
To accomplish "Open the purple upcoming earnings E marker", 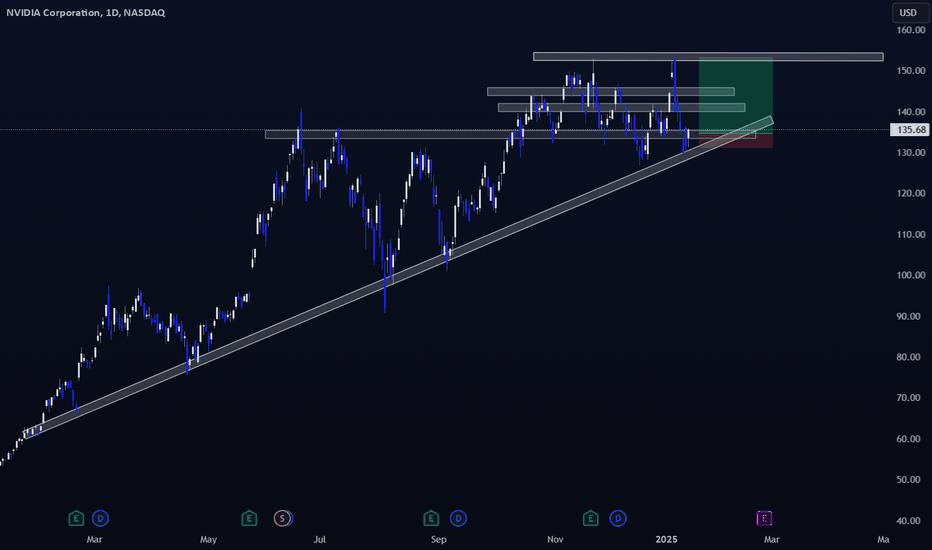I will click(764, 518).
